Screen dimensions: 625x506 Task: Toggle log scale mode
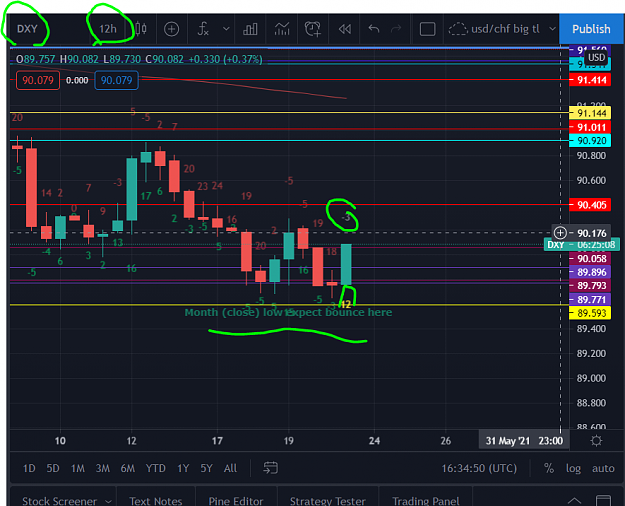click(573, 469)
